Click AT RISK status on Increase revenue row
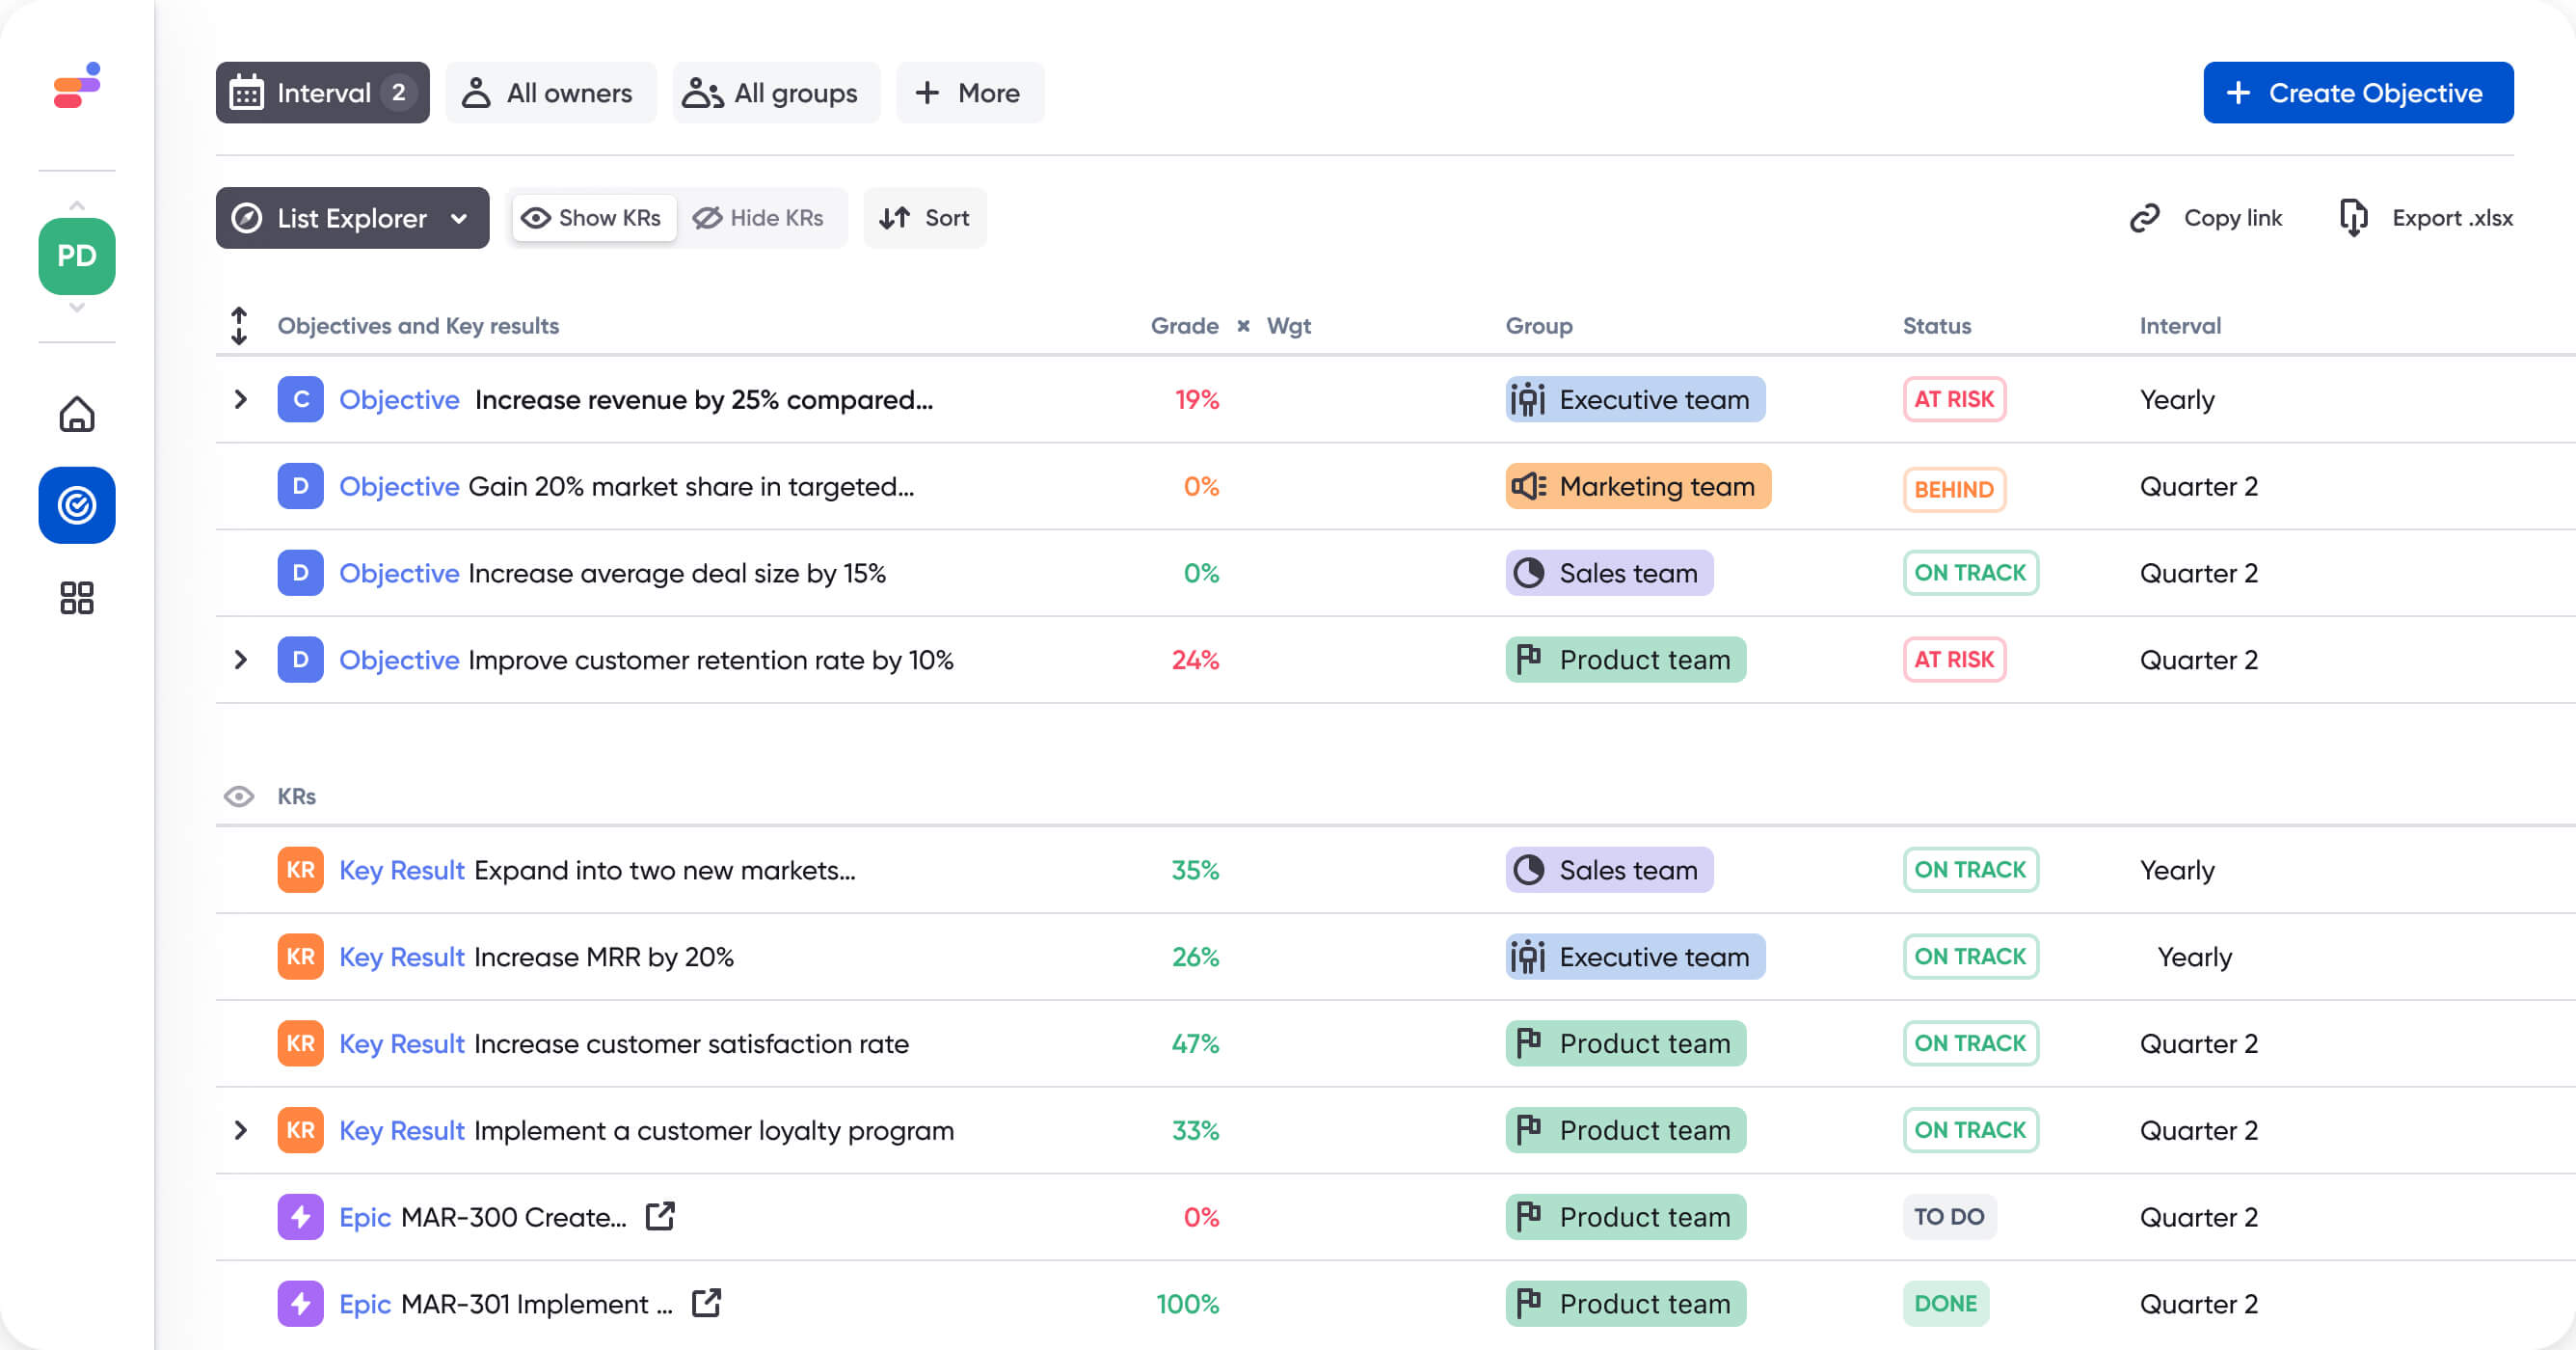Viewport: 2576px width, 1350px height. point(1954,399)
